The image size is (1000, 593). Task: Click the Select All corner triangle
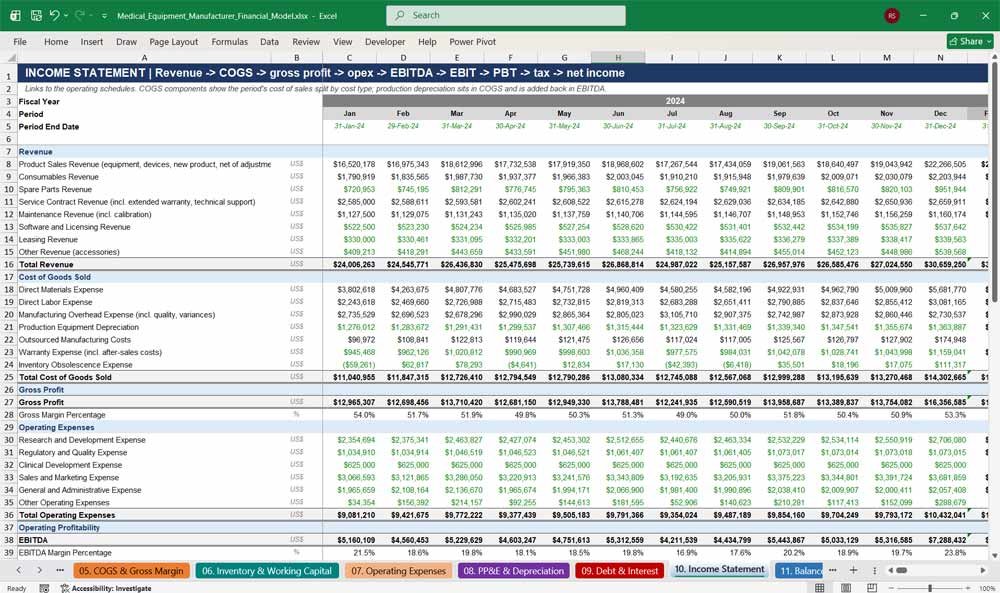click(x=10, y=57)
